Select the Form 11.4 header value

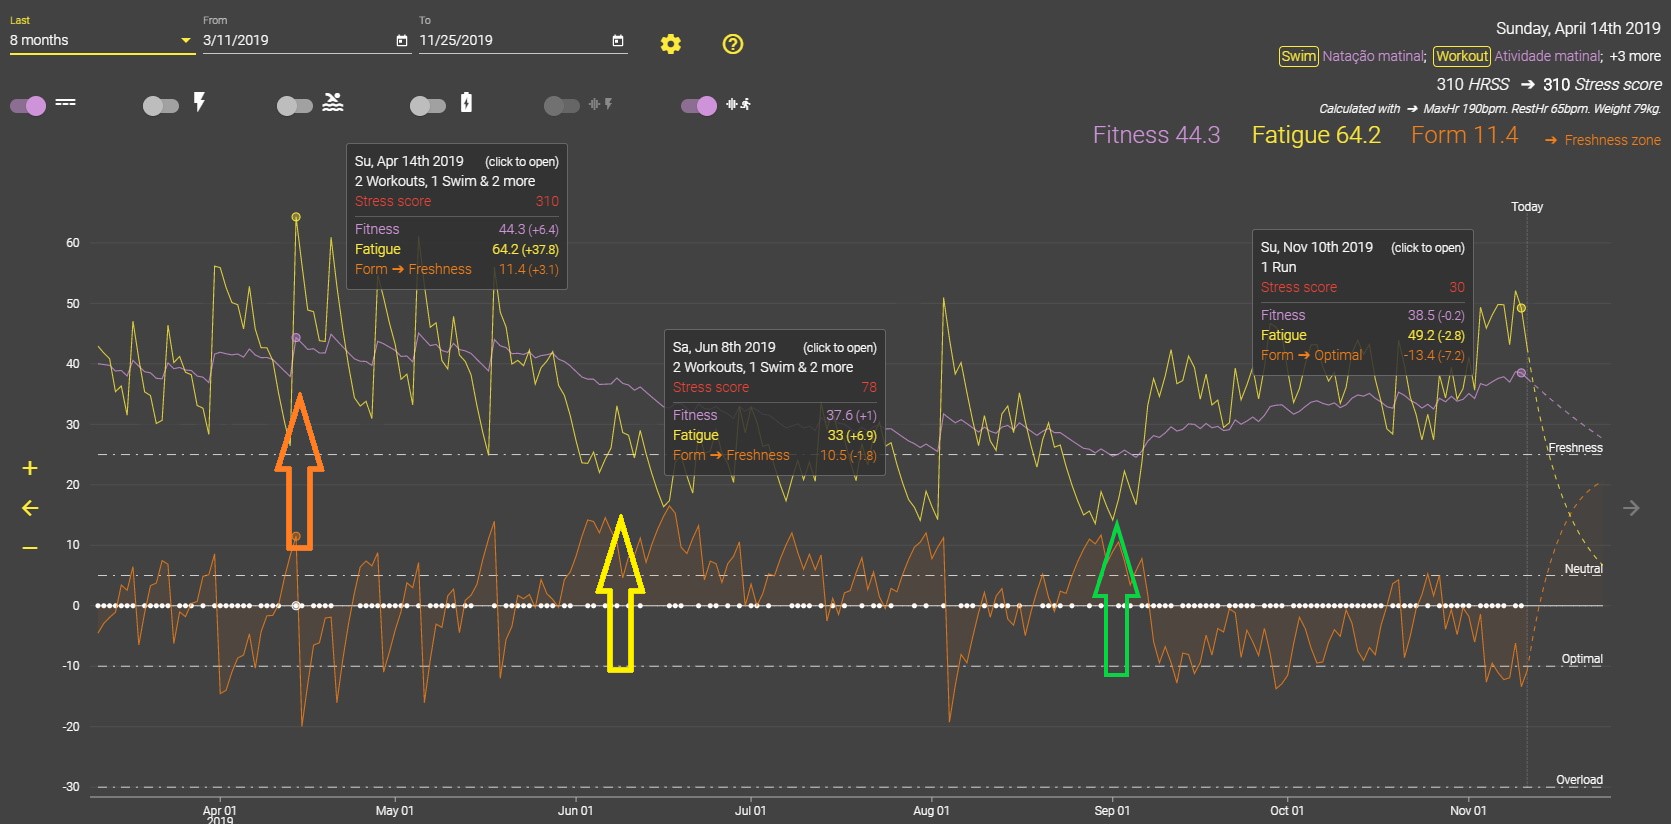pos(1464,135)
